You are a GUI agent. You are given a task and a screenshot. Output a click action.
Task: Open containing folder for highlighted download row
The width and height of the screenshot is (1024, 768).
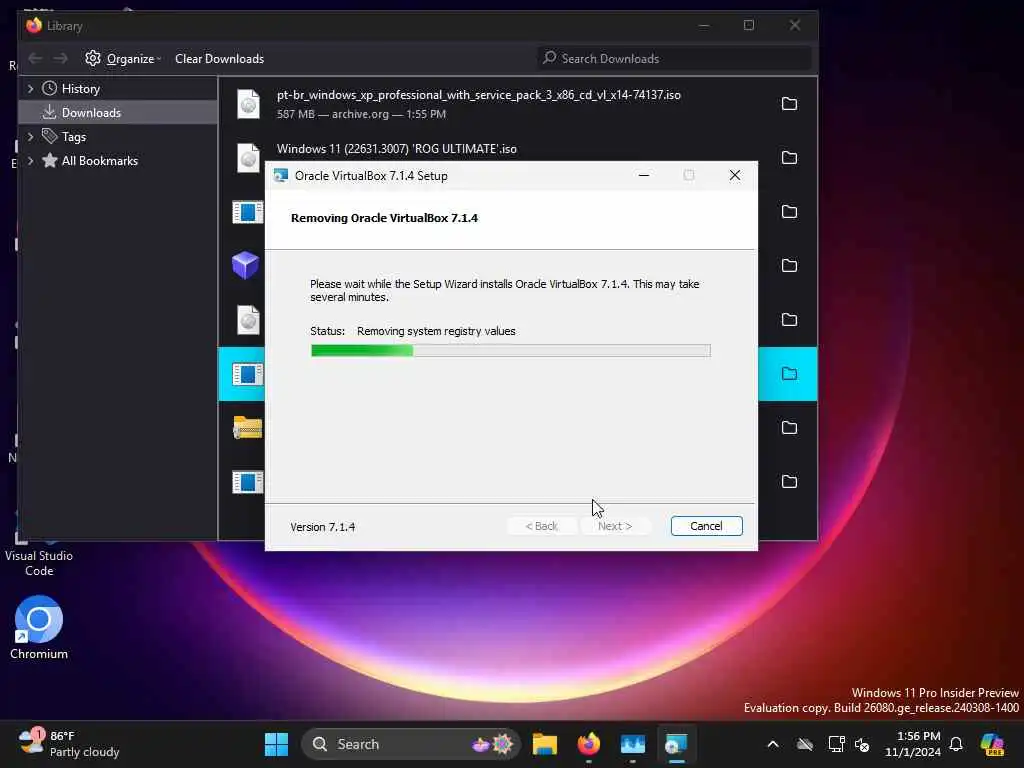click(790, 374)
